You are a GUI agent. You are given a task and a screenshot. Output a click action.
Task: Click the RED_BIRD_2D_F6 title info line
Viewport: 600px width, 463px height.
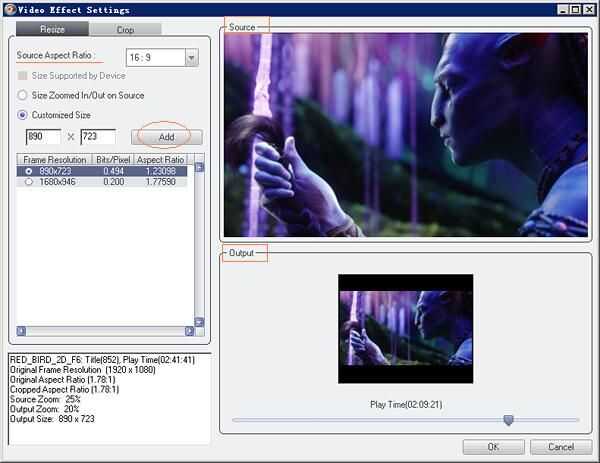102,360
